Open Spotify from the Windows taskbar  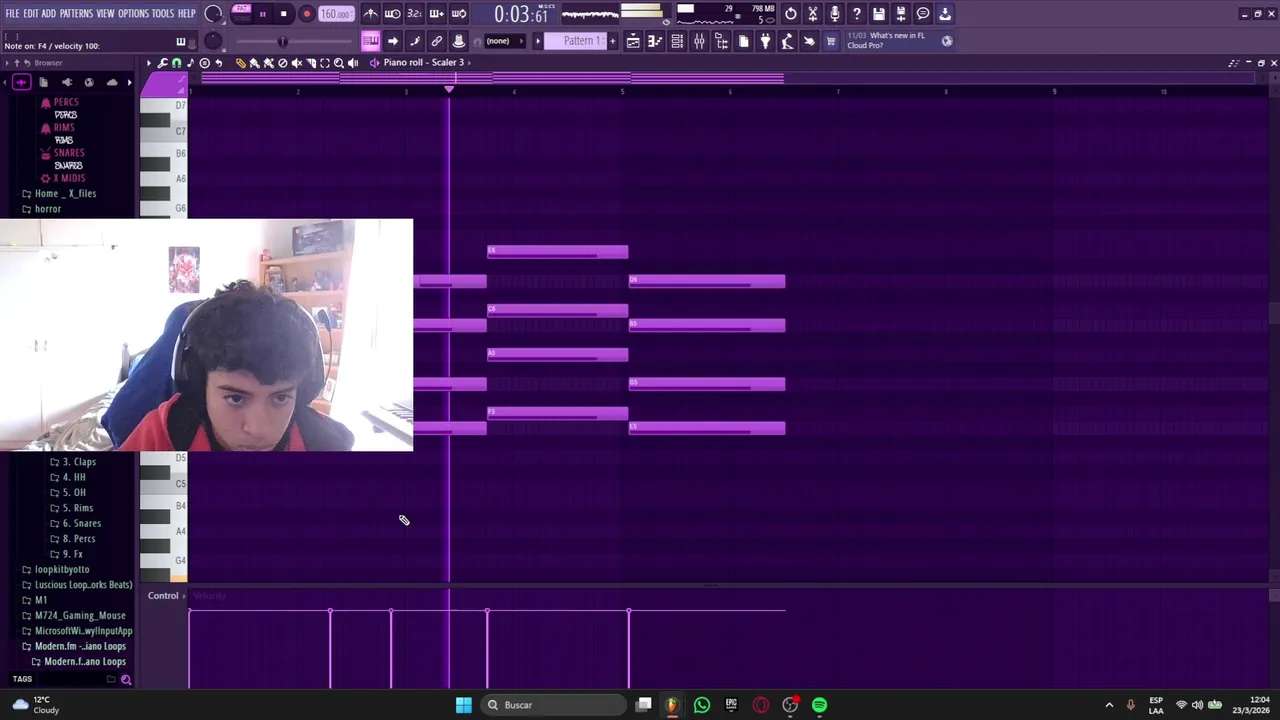coord(819,705)
